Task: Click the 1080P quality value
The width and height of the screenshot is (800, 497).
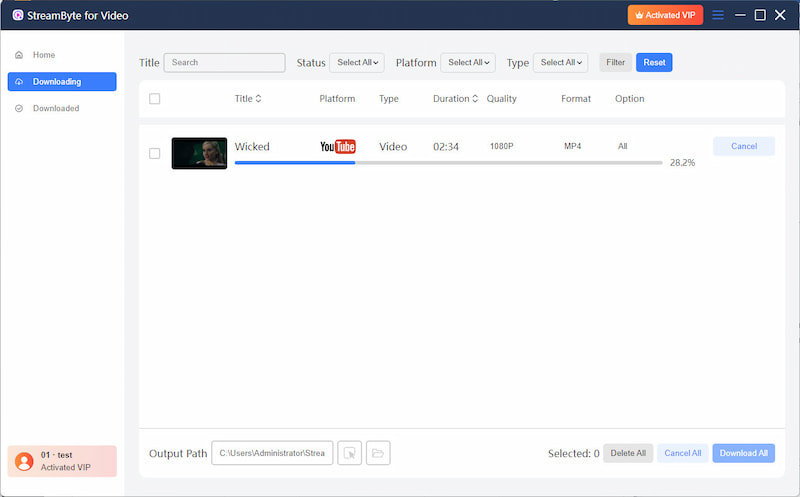Action: (x=502, y=146)
